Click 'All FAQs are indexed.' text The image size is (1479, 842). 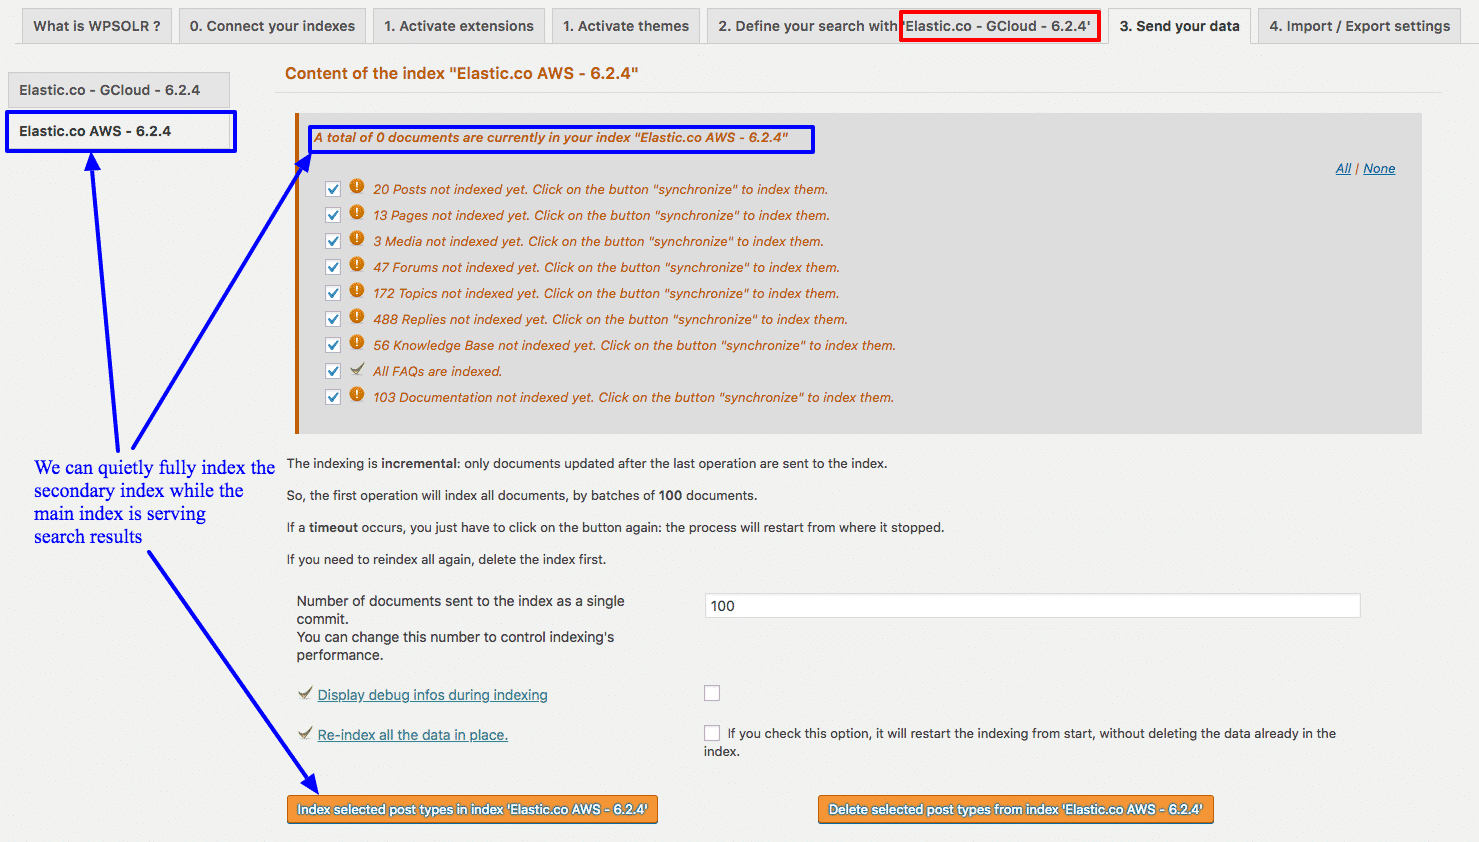[x=437, y=371]
